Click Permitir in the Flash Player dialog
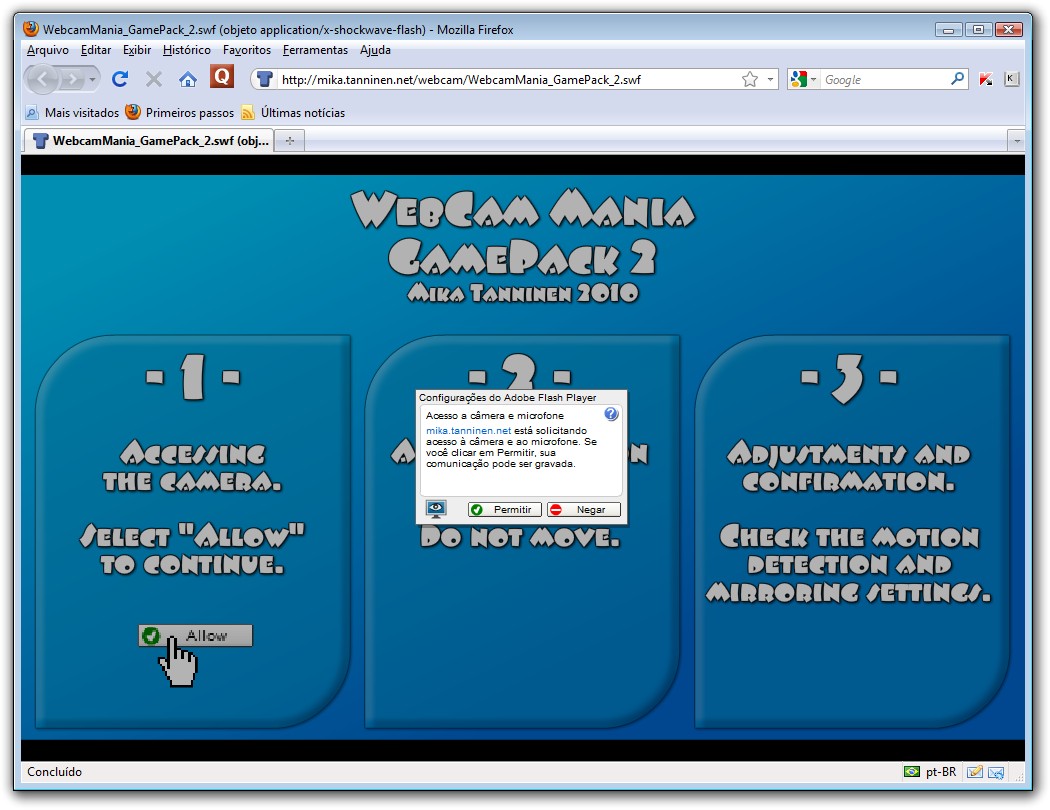Image resolution: width=1050 pixels, height=810 pixels. click(504, 509)
